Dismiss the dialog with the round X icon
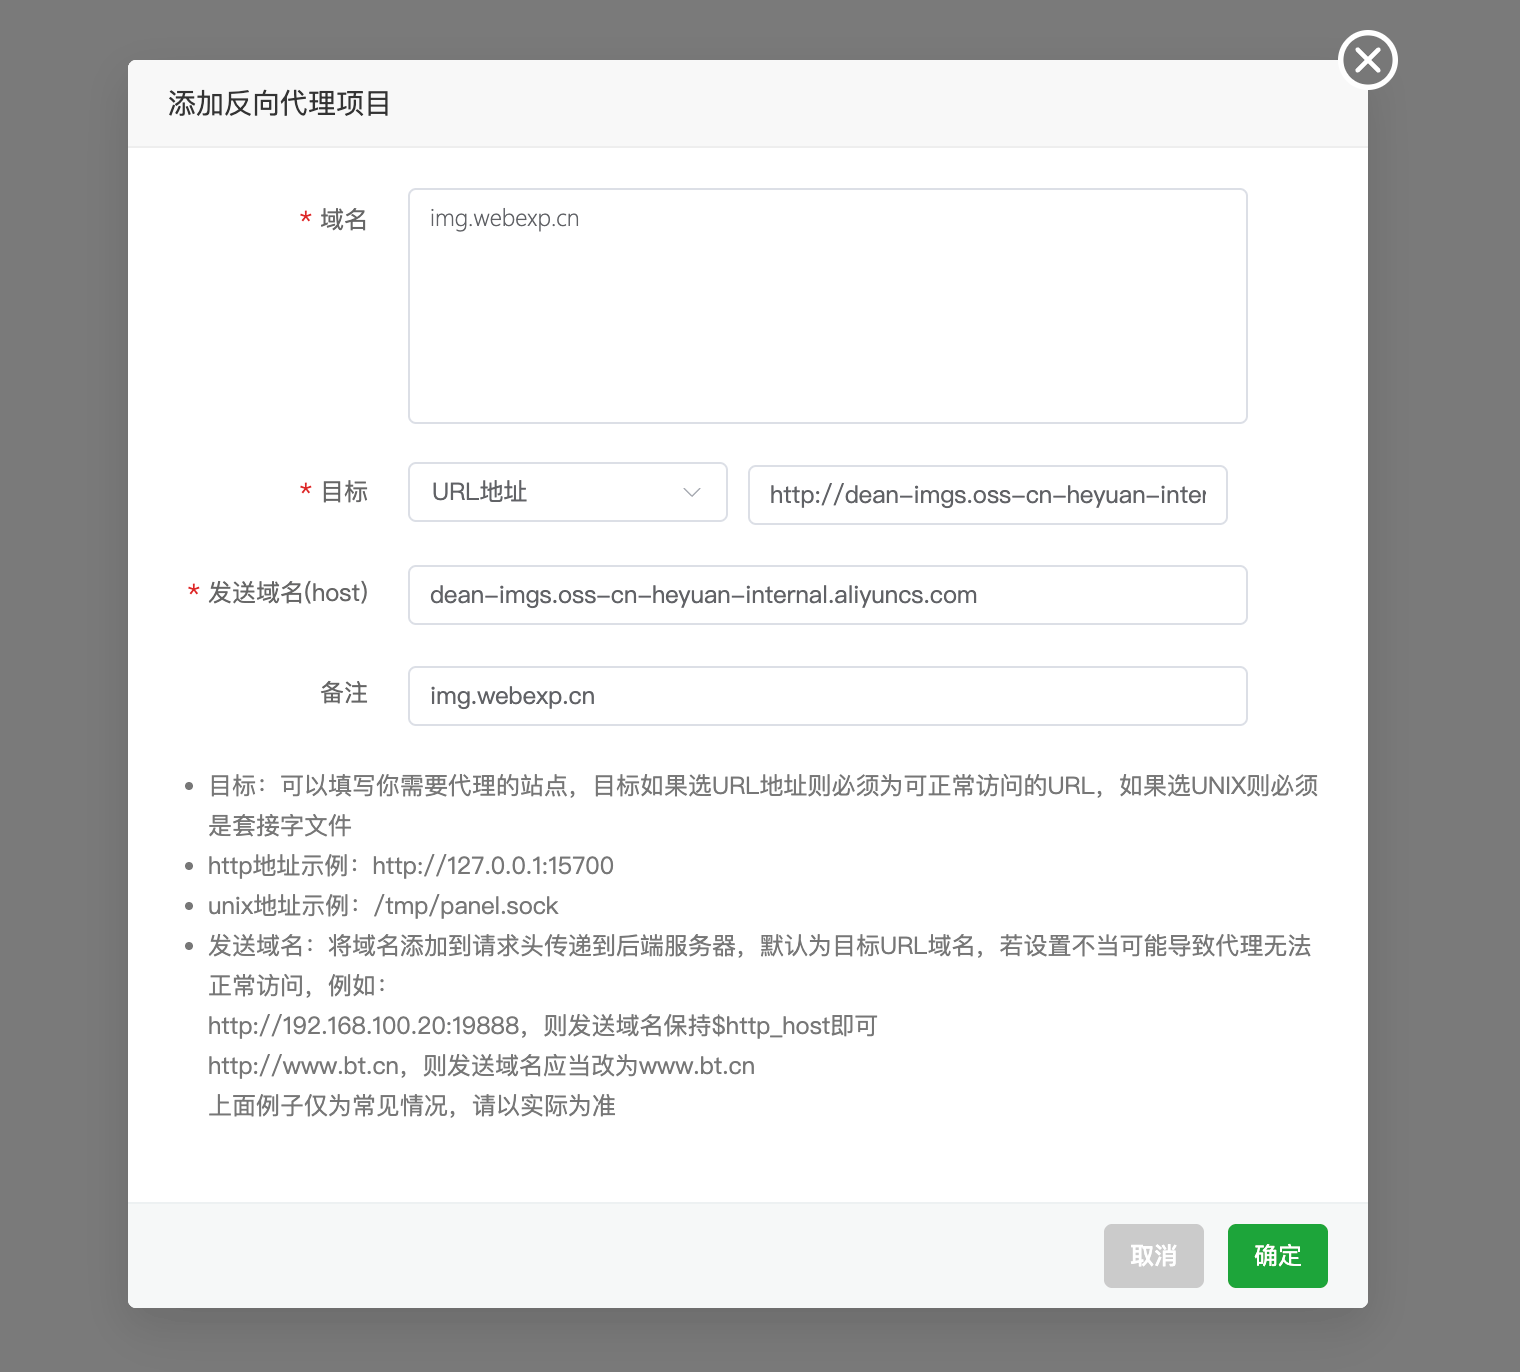1520x1372 pixels. point(1367,60)
